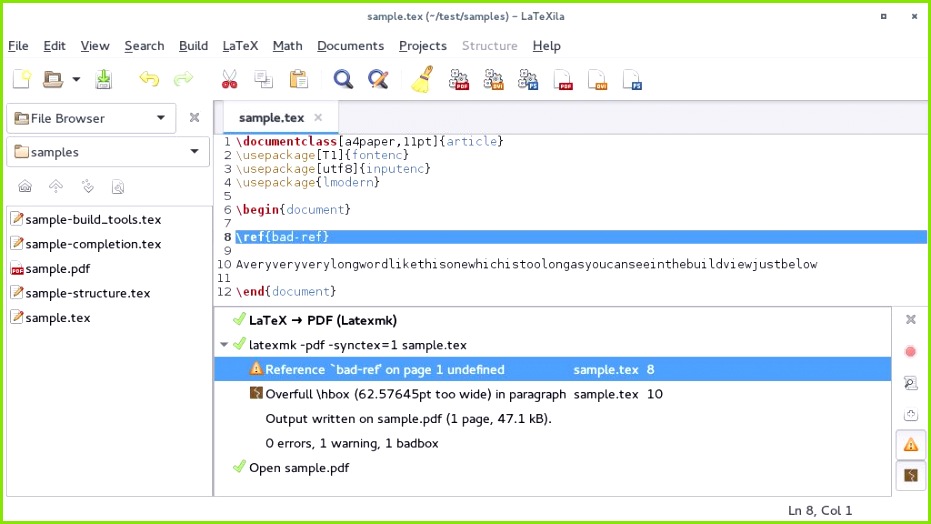The width and height of the screenshot is (931, 524).
Task: Show folder properties icon in file browser
Action: (x=118, y=186)
